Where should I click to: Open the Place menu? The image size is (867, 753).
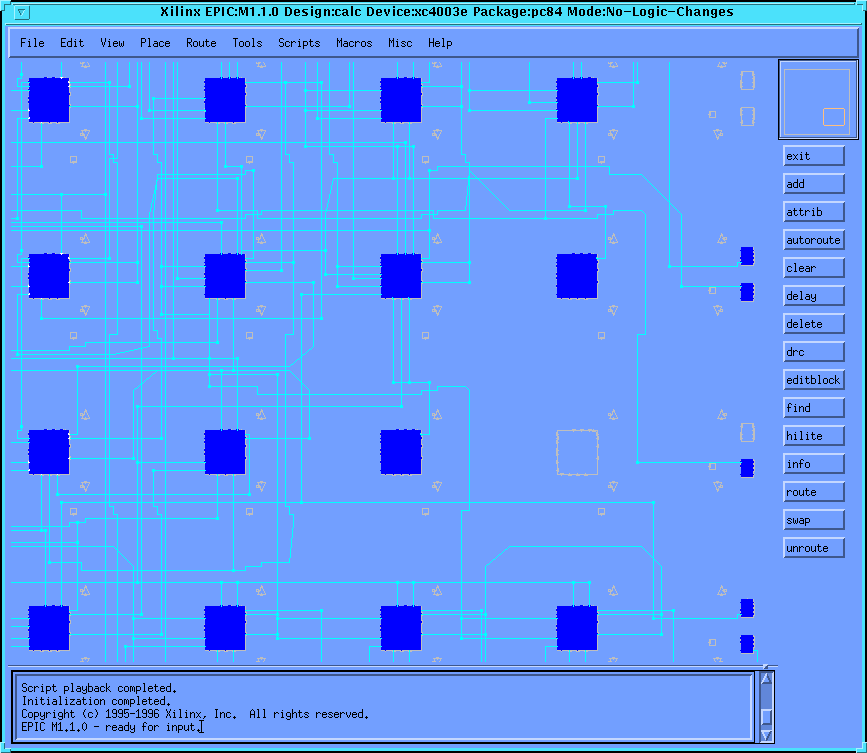click(155, 43)
